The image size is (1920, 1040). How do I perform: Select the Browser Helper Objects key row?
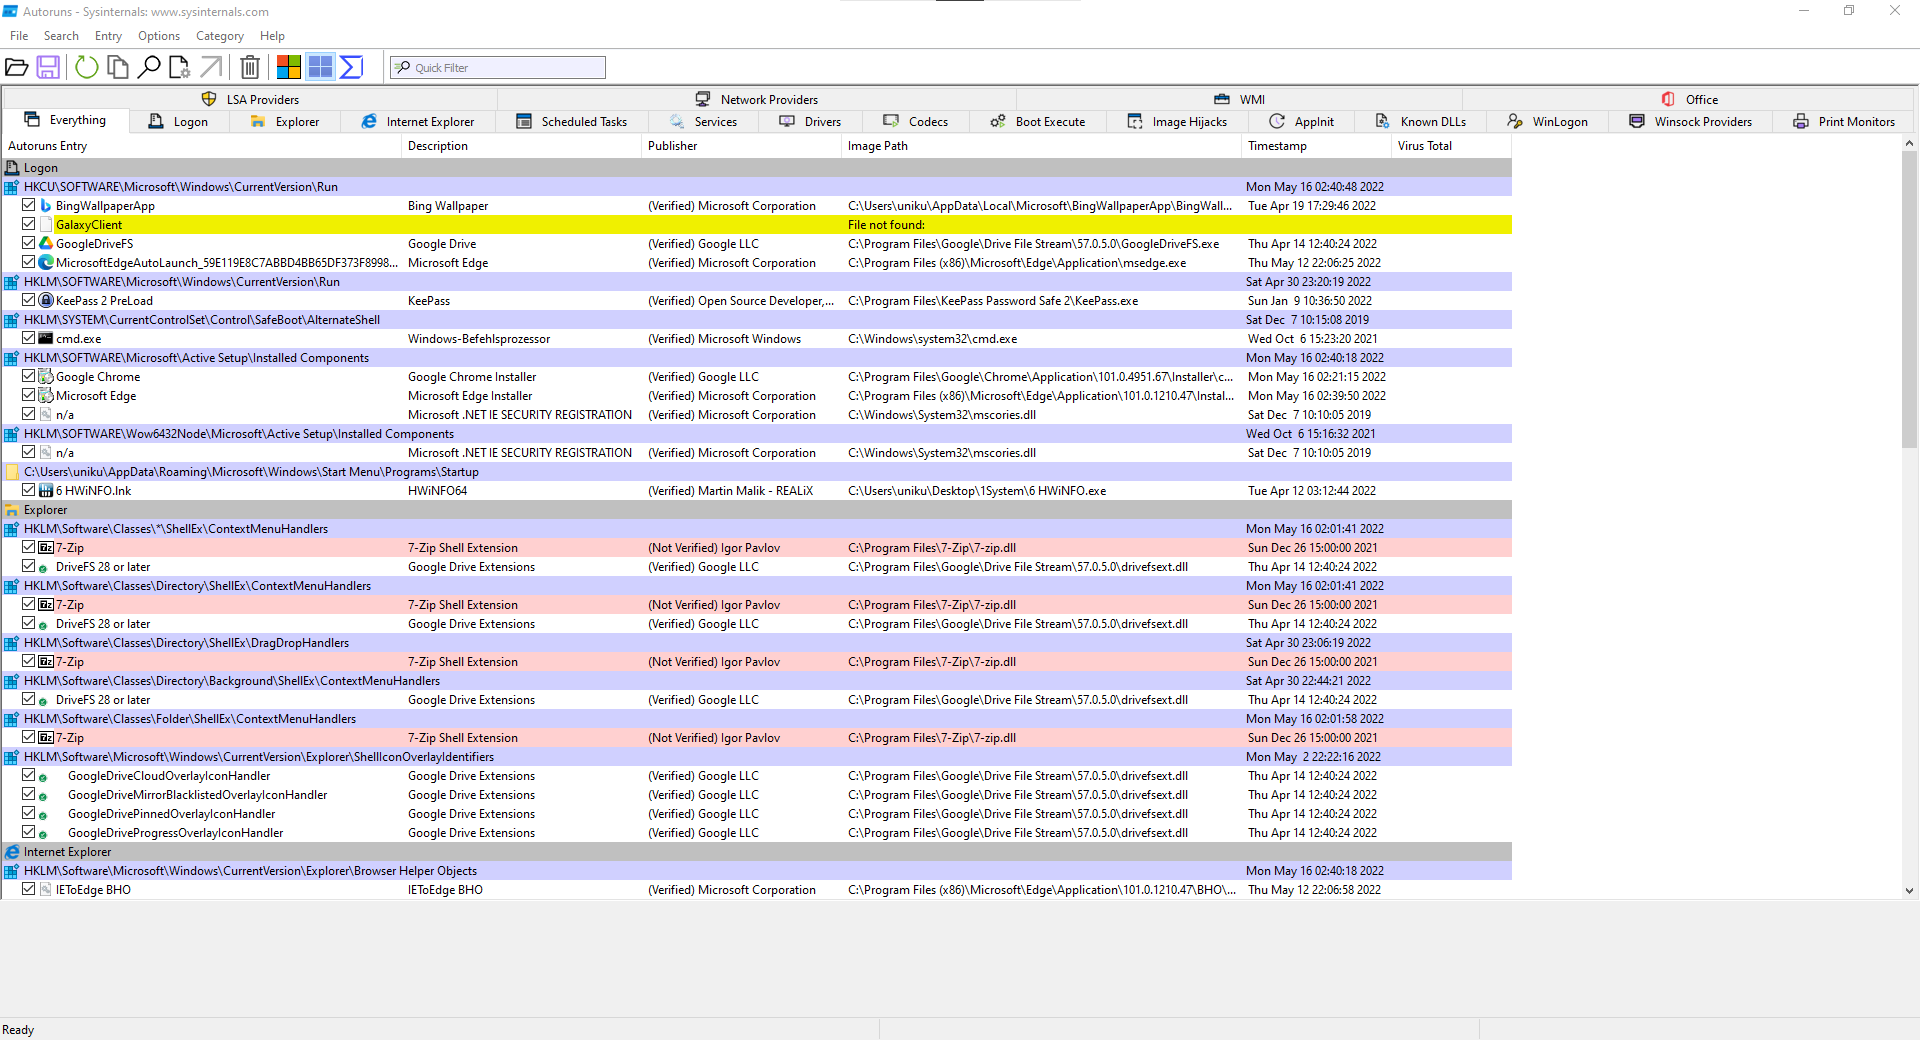[x=757, y=871]
